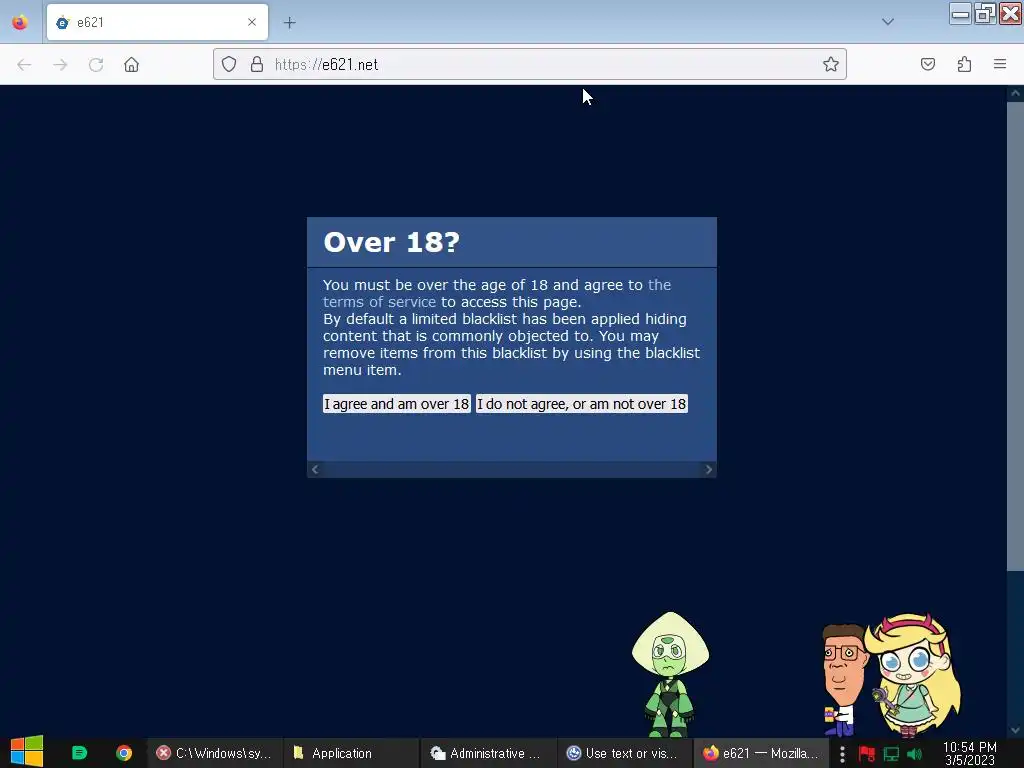Image resolution: width=1024 pixels, height=768 pixels.
Task: Restore down the Firefox window
Action: pos(985,14)
